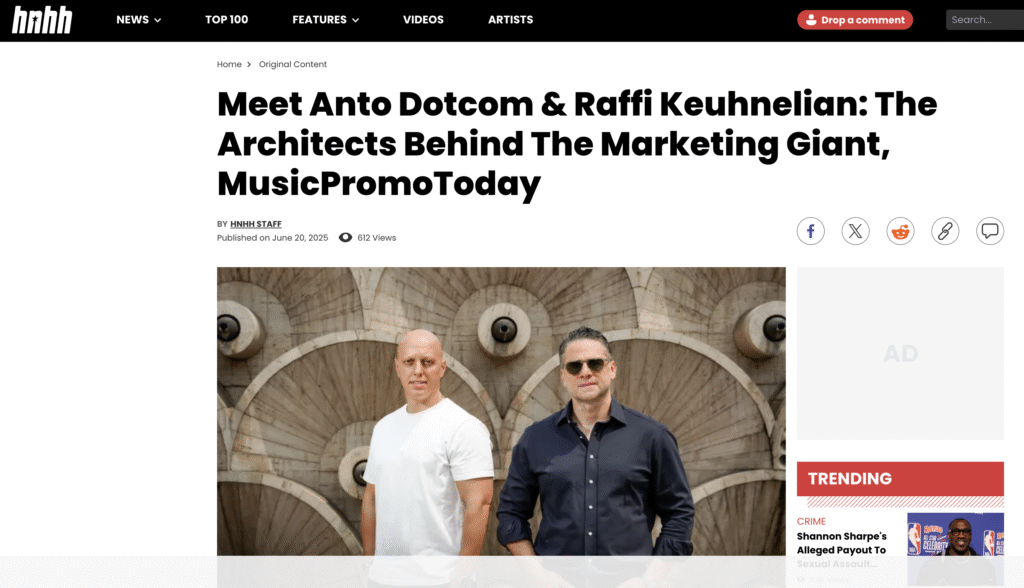Open the Artists menu item
The image size is (1024, 588).
(511, 20)
